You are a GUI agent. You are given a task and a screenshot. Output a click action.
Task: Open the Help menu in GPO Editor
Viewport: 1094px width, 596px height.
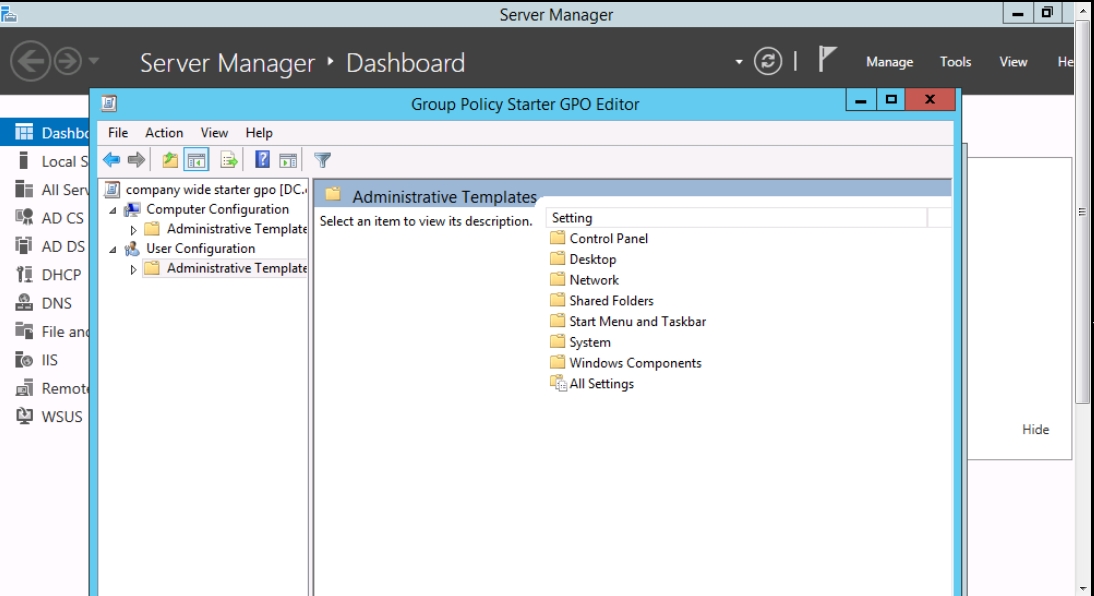point(259,133)
